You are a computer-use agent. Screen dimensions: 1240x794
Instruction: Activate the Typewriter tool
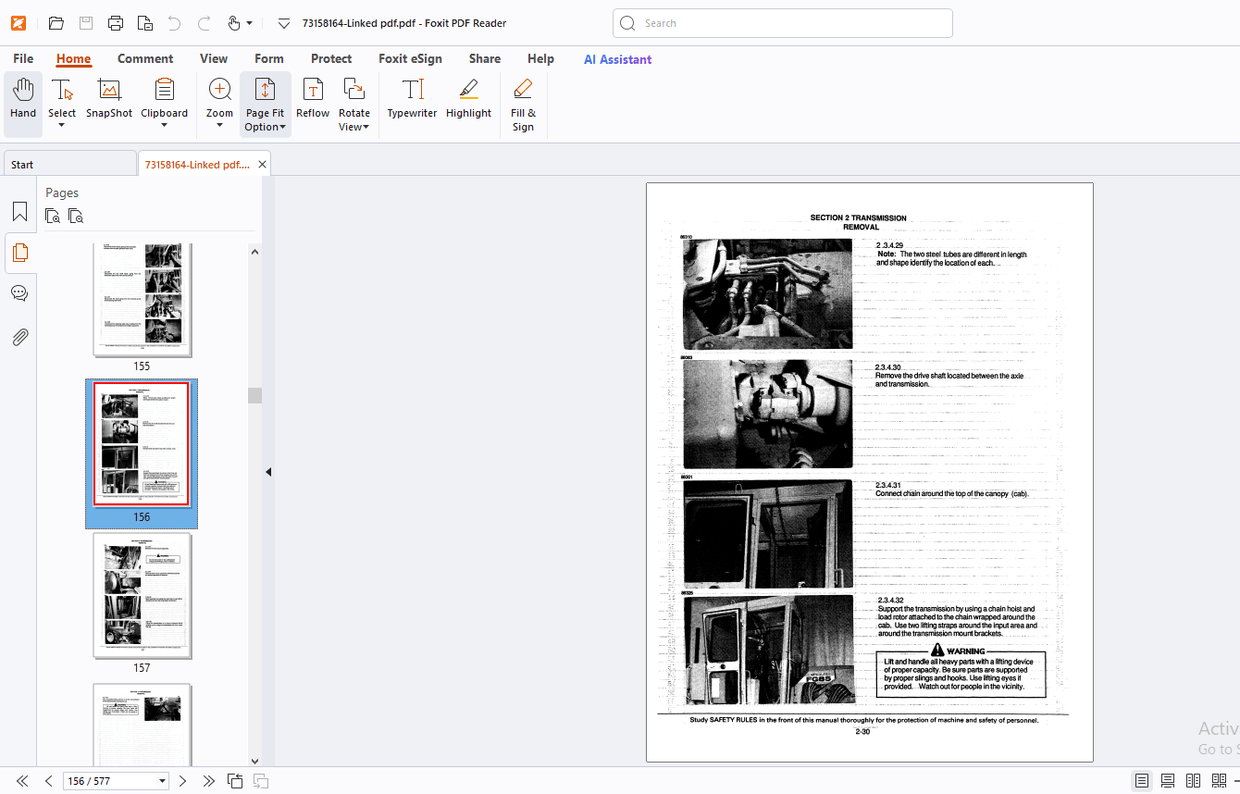412,100
